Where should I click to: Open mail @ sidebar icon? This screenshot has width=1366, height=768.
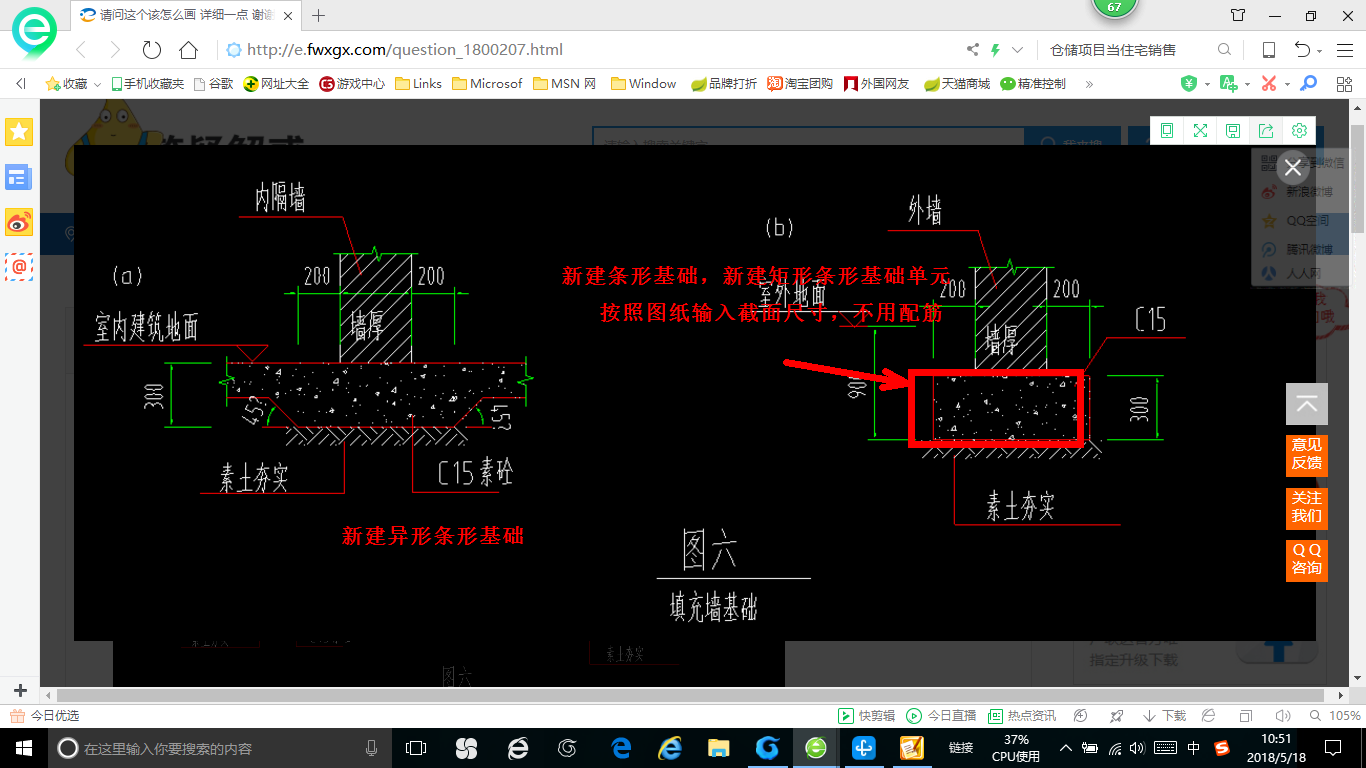[19, 266]
